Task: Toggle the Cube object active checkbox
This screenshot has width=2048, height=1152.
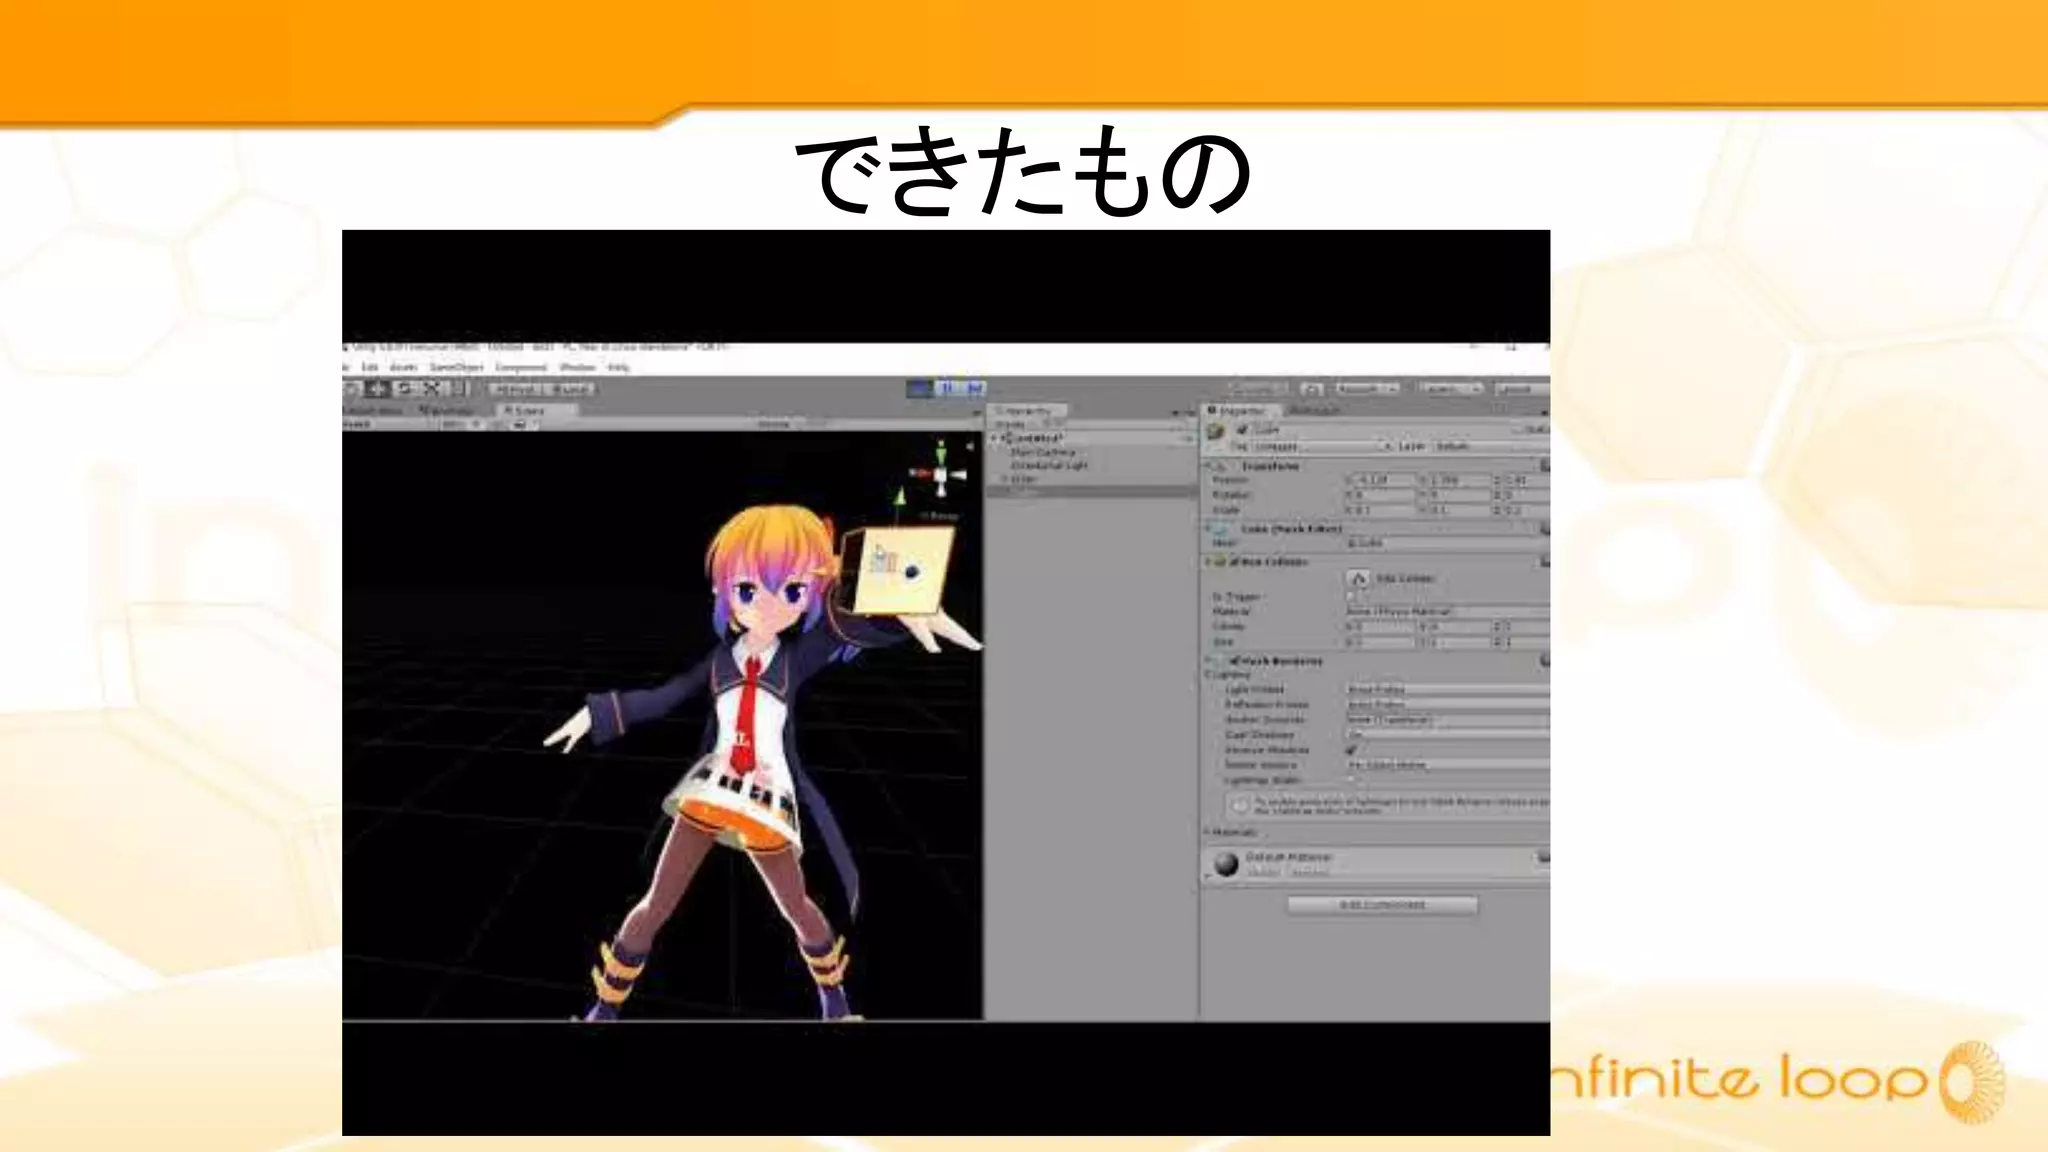Action: (1243, 430)
